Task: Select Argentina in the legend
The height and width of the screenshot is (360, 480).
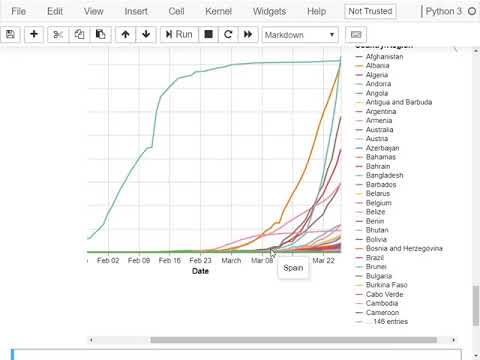Action: click(381, 112)
